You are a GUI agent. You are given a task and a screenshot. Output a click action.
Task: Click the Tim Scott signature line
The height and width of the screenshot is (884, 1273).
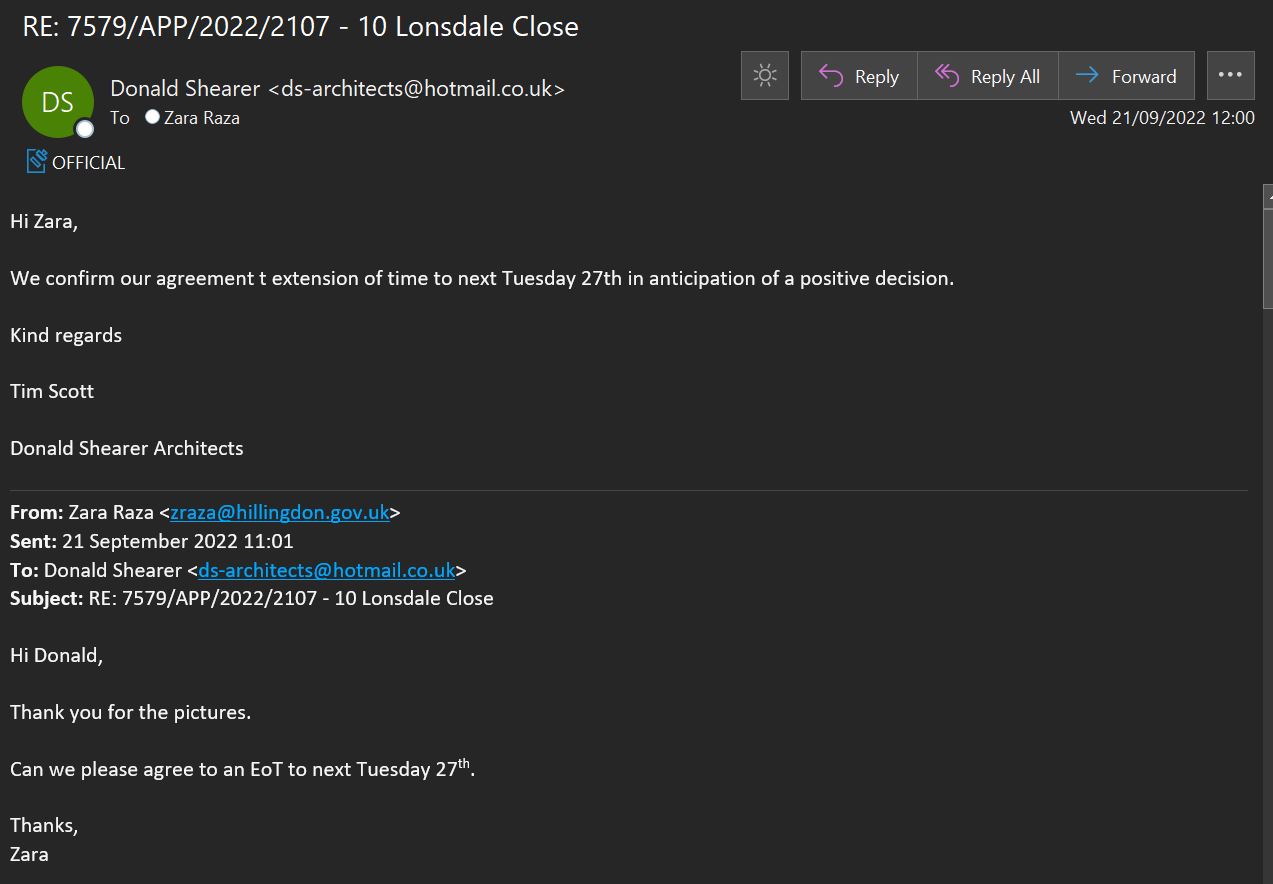[52, 391]
